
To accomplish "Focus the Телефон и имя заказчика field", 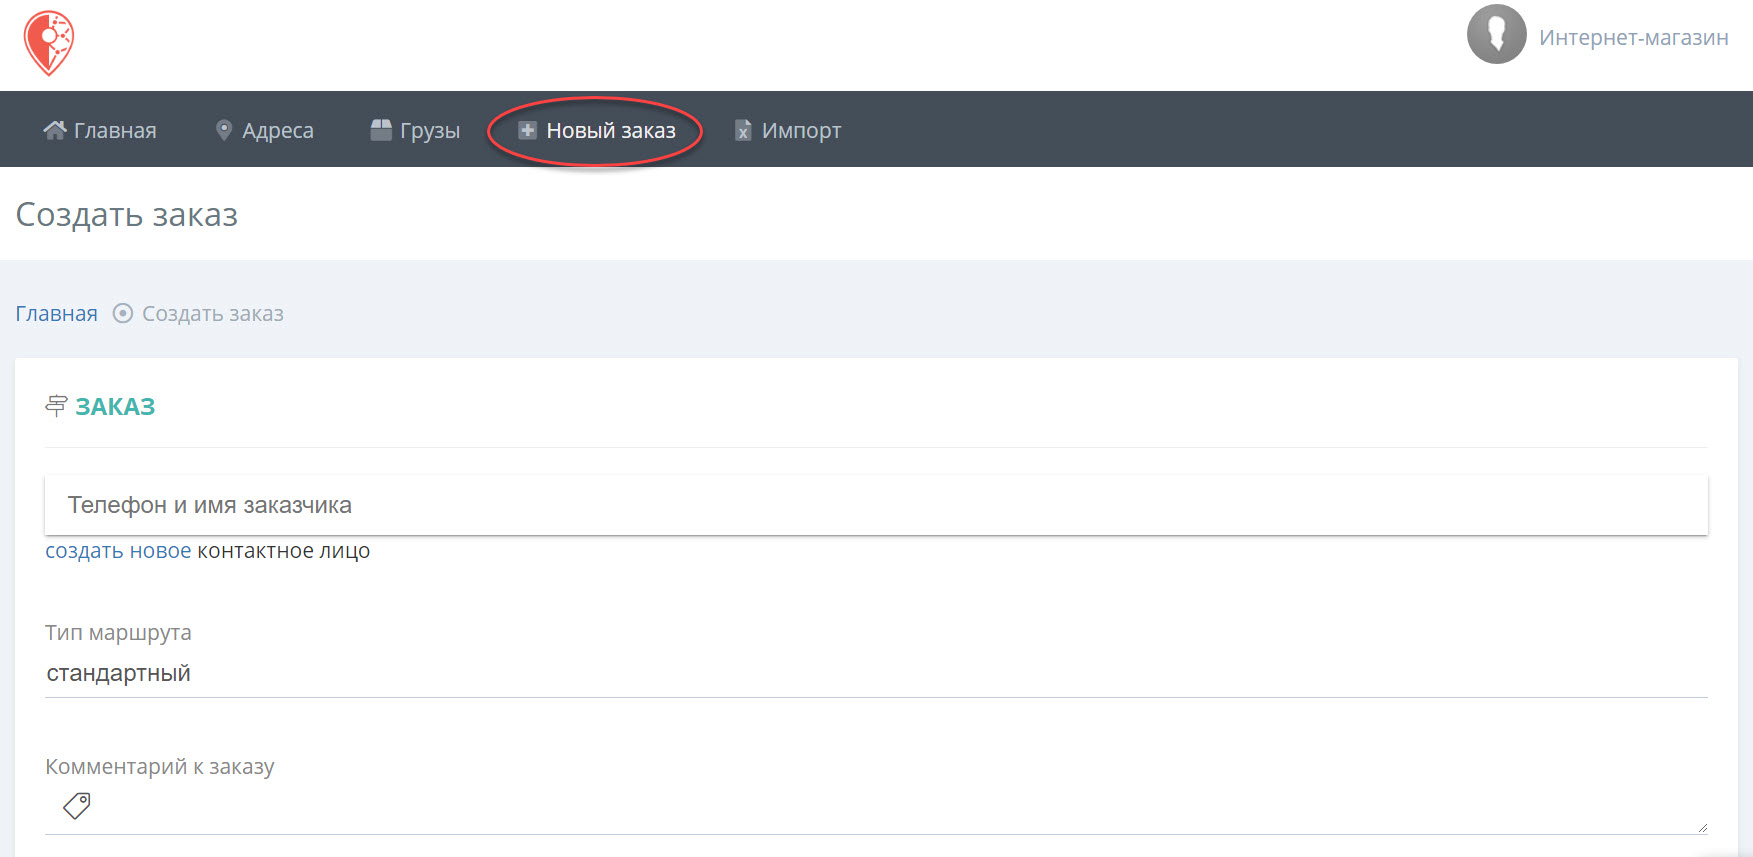I will (x=876, y=505).
